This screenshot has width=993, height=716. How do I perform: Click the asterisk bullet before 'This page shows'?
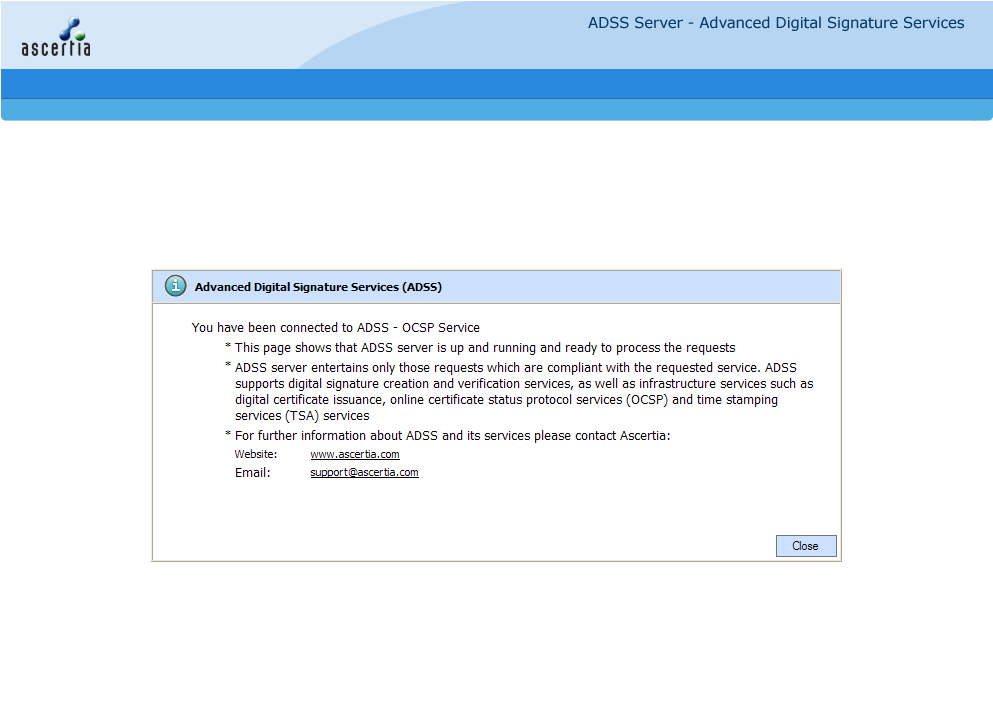pos(228,347)
